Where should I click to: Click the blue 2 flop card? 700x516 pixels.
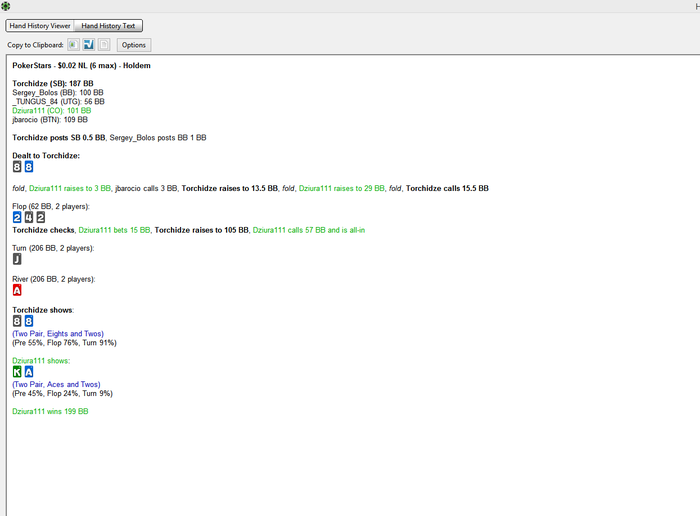pos(17,217)
